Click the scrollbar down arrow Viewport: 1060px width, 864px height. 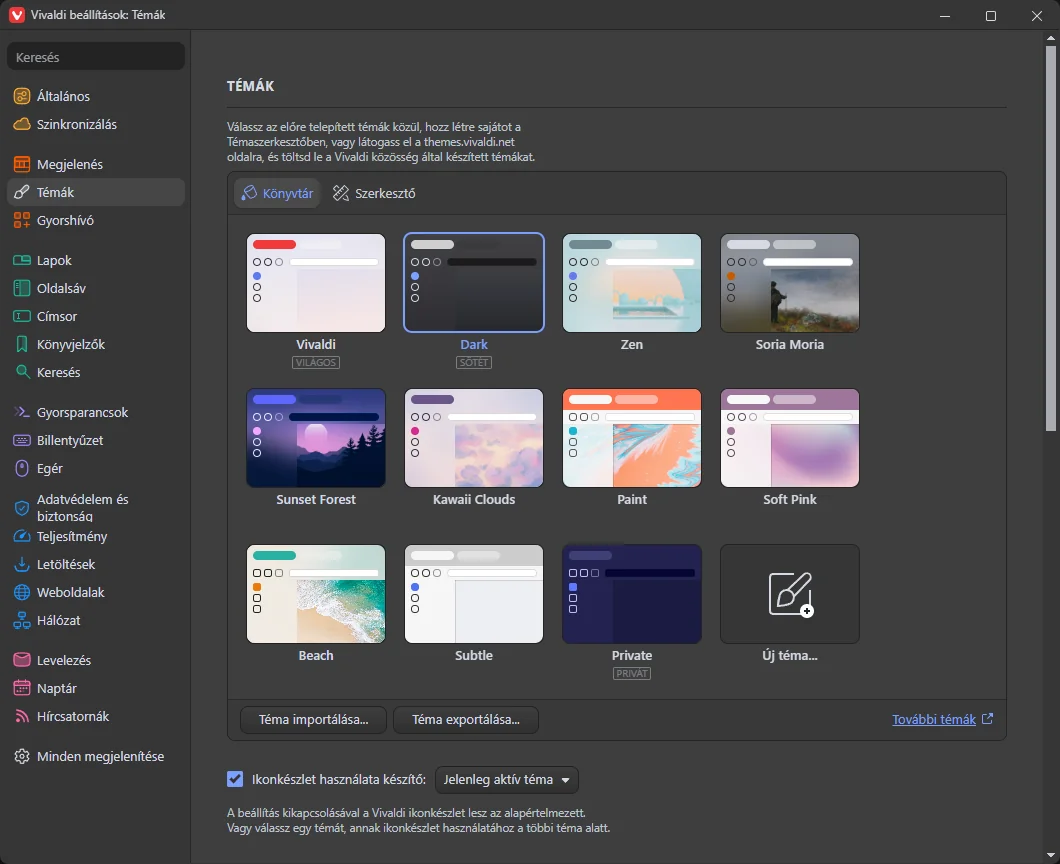[x=1050, y=855]
